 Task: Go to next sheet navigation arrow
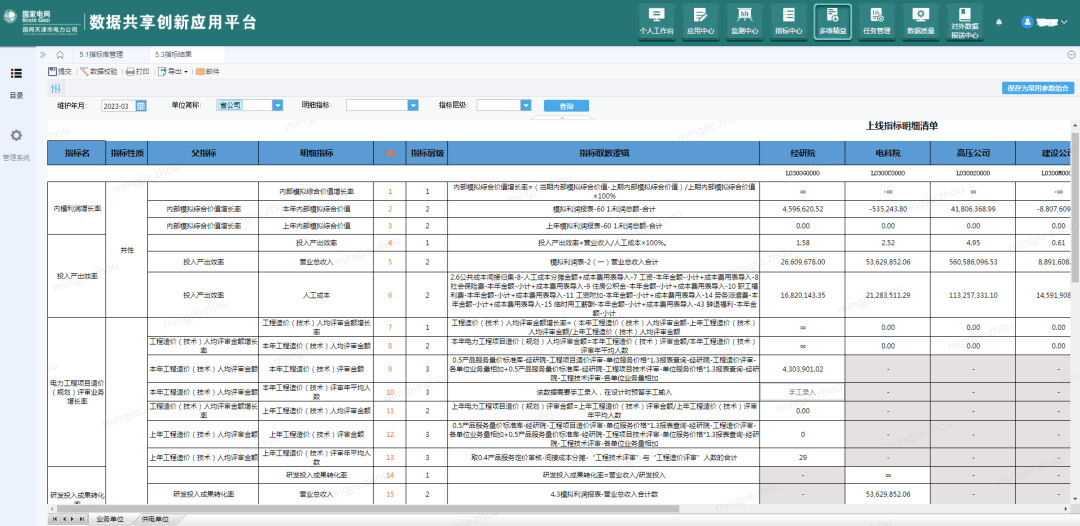pos(72,518)
